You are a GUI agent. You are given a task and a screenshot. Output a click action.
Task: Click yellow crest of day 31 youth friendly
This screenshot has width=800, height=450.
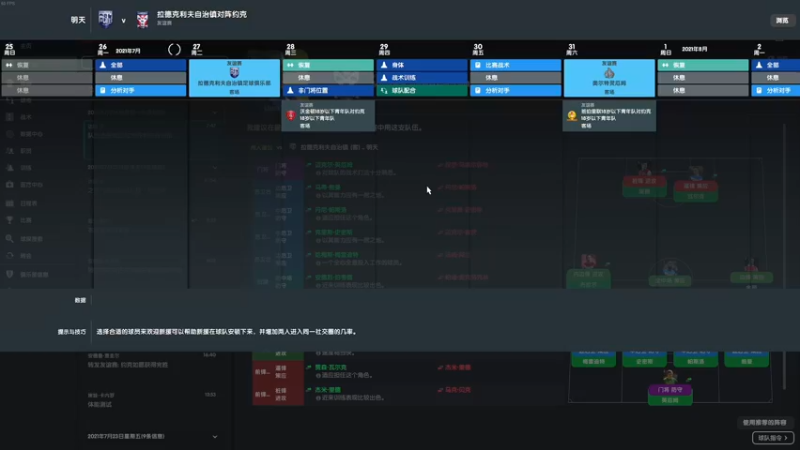572,115
